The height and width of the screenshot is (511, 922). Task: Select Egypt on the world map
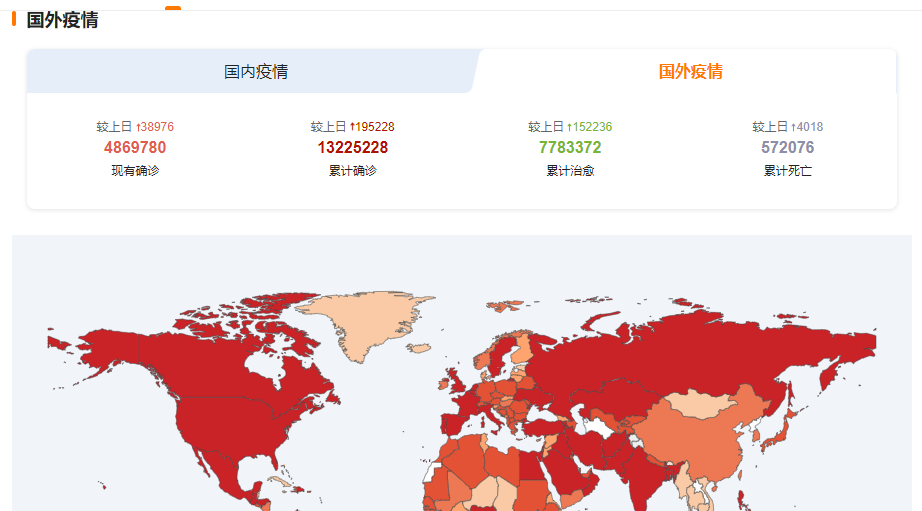tap(531, 467)
